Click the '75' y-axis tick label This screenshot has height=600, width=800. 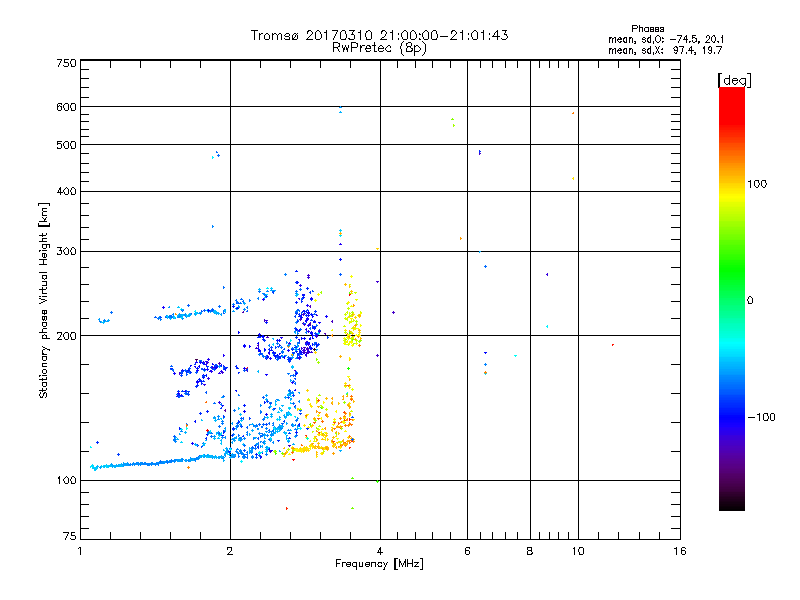click(x=70, y=536)
